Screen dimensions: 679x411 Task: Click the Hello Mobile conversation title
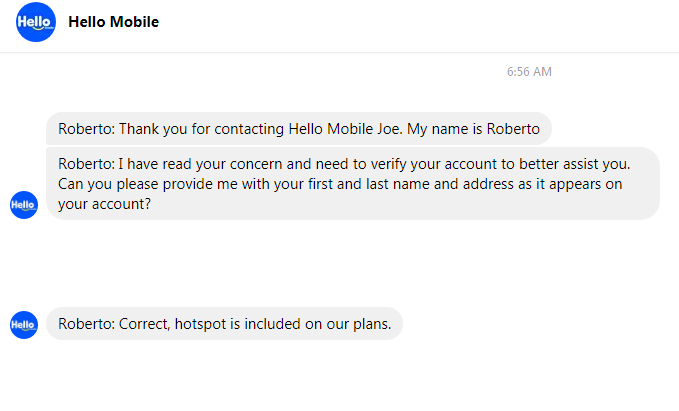(x=113, y=22)
